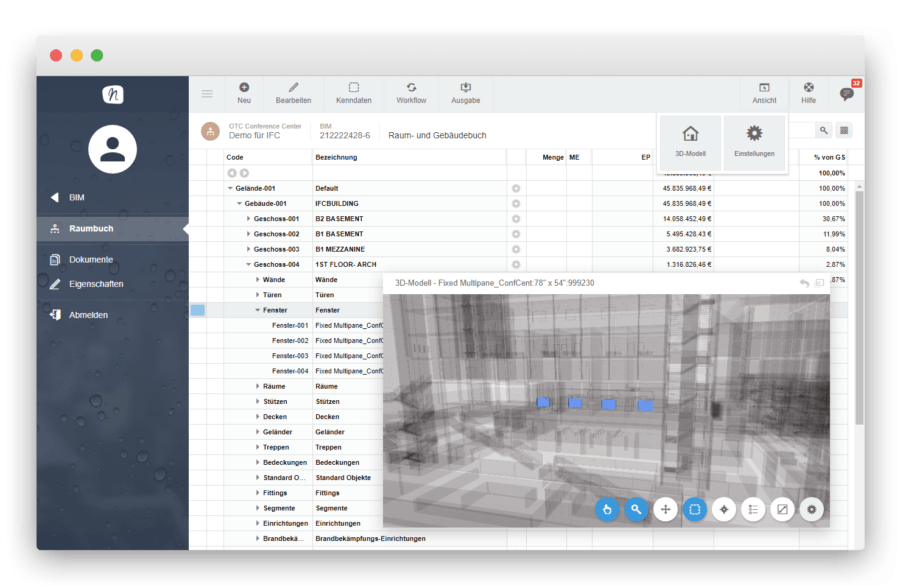Activate the zoom tool in the 3D viewer
Image resolution: width=900 pixels, height=586 pixels.
pyautogui.click(x=636, y=509)
